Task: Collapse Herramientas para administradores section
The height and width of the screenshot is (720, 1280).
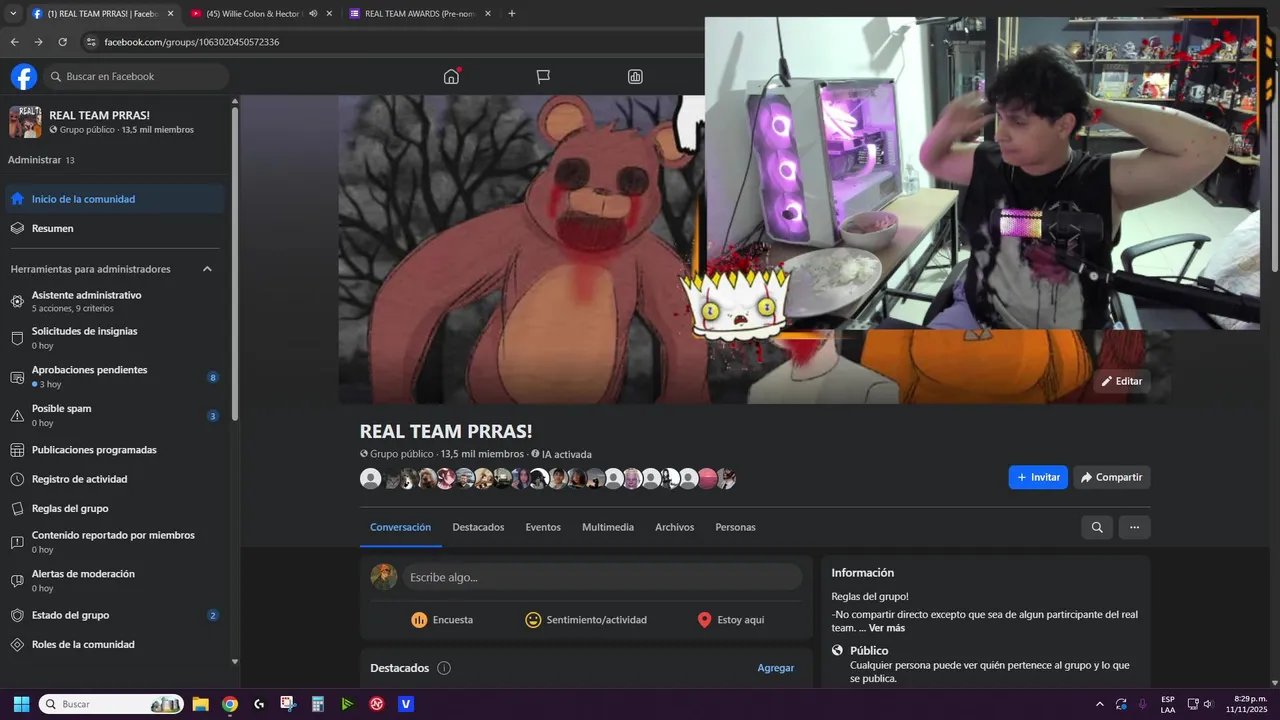Action: pyautogui.click(x=207, y=269)
